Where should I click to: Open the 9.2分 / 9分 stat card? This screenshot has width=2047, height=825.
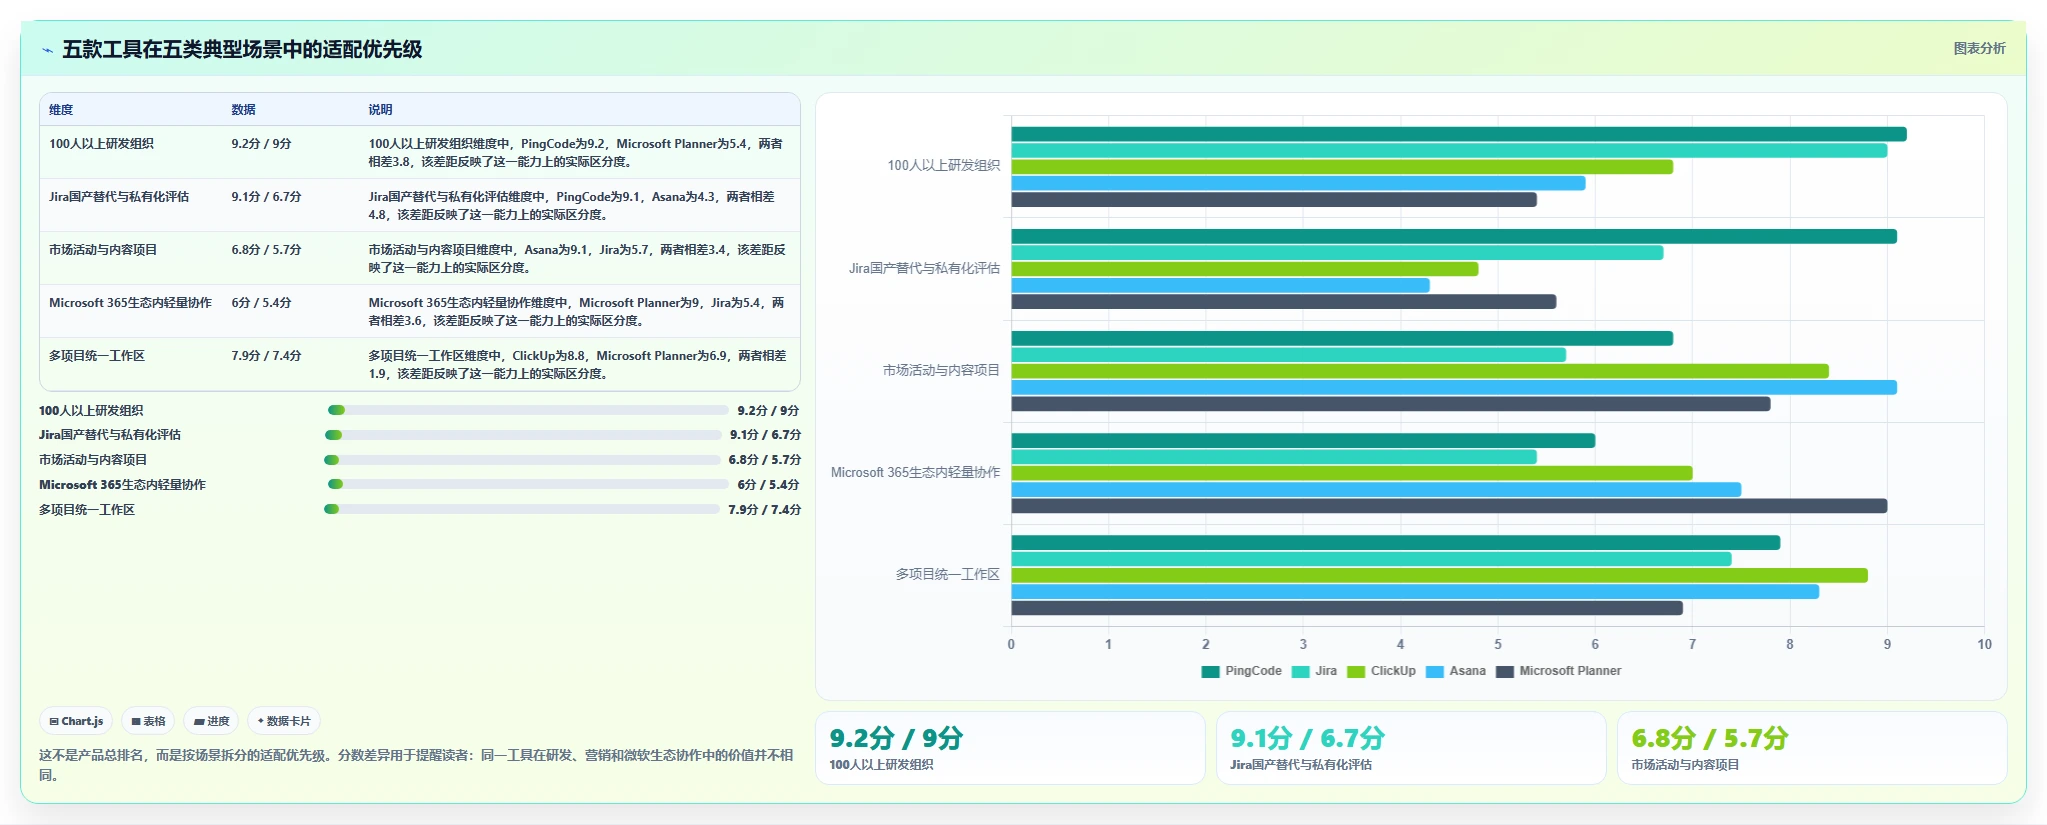coord(1010,748)
